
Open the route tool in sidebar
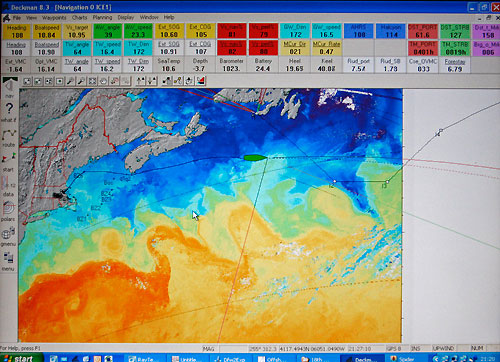point(9,137)
